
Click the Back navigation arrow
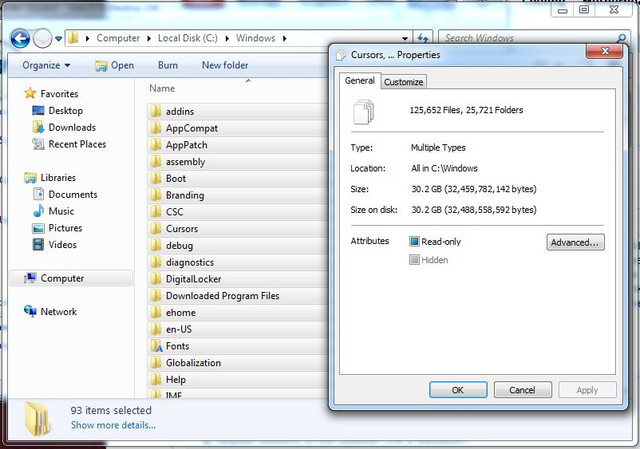point(20,39)
